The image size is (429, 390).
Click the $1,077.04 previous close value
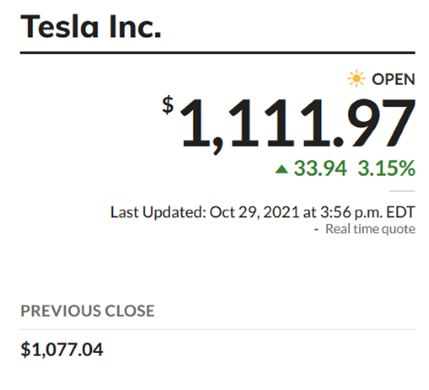pyautogui.click(x=62, y=350)
